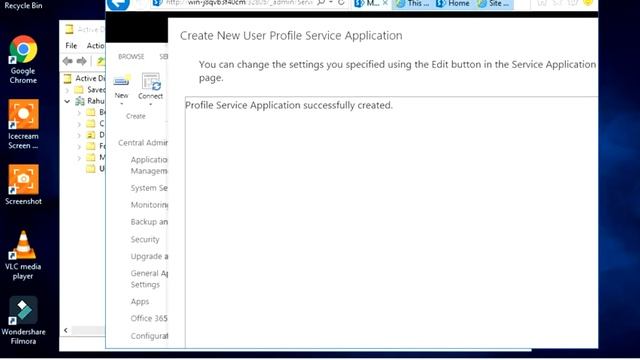Open Google Chrome from the desktop

tap(23, 60)
